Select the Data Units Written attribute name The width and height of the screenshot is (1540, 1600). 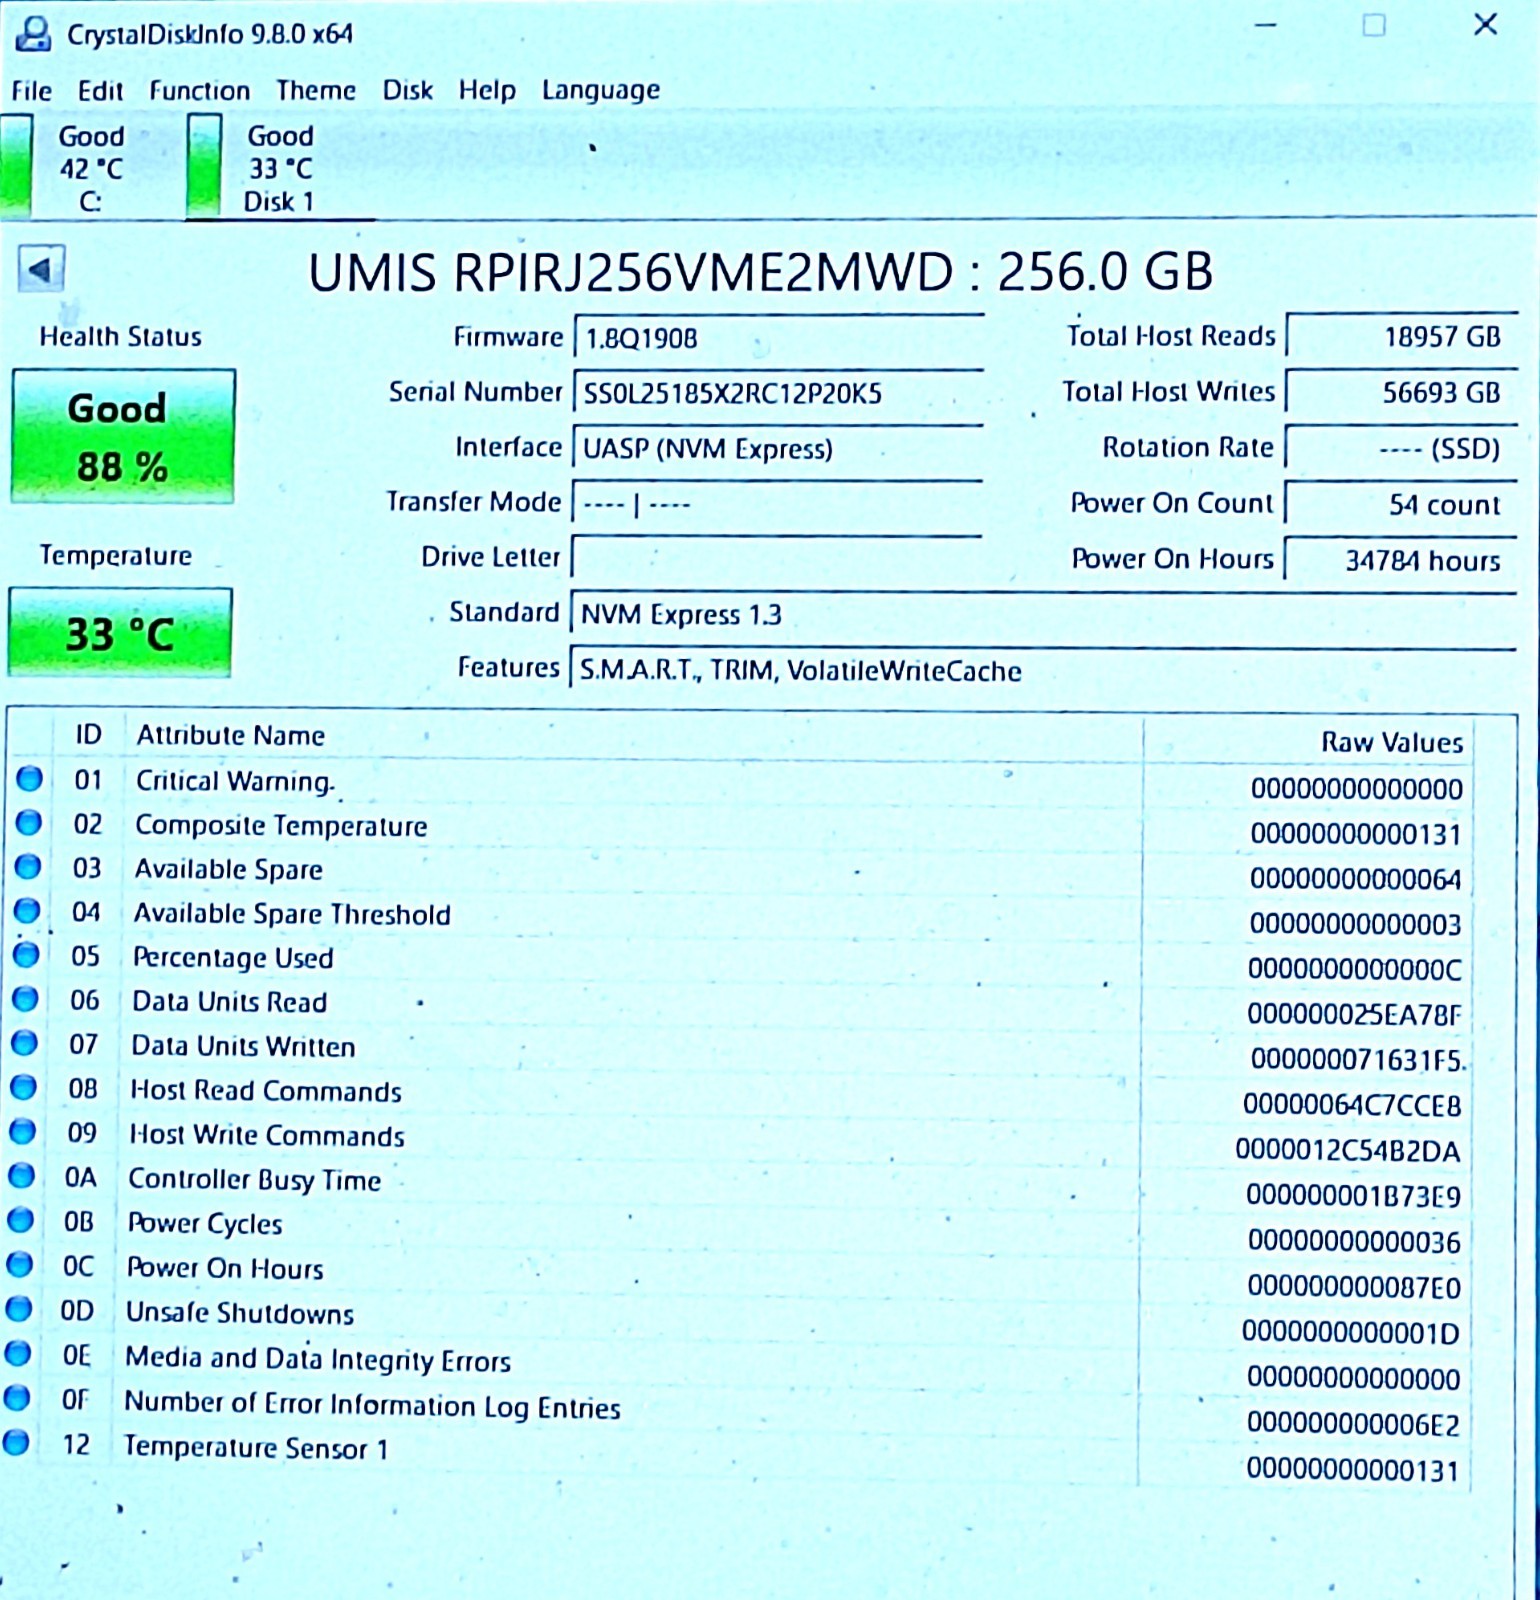point(244,1046)
